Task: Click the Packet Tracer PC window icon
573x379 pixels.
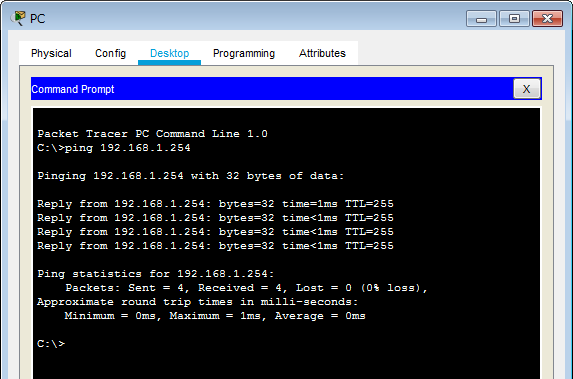Action: pos(18,18)
